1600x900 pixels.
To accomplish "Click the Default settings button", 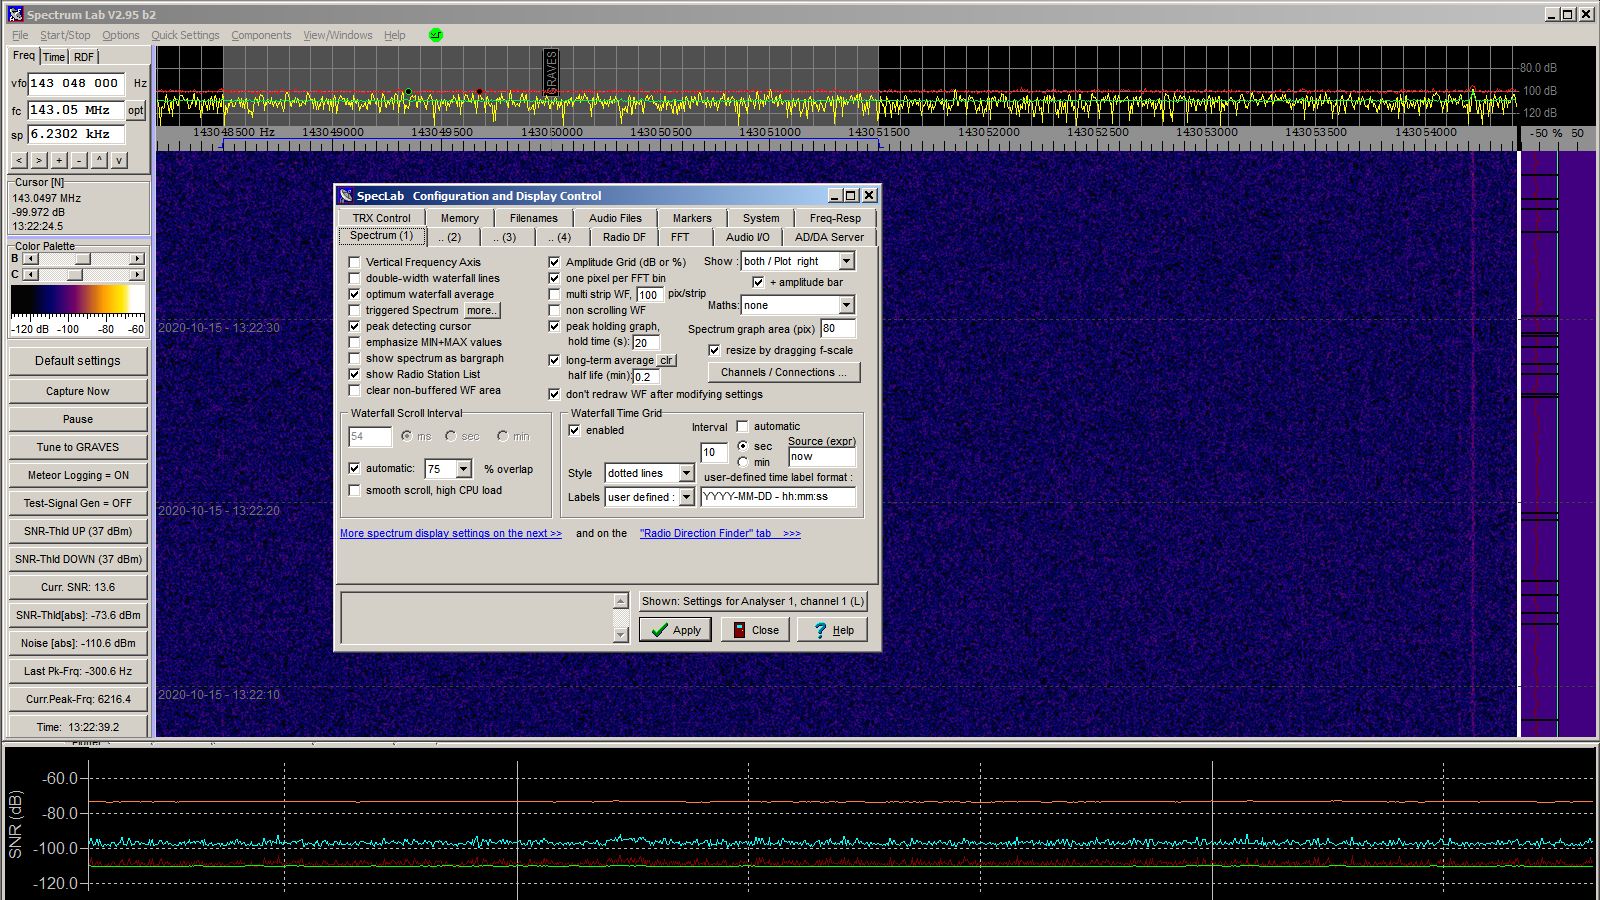I will coord(78,361).
